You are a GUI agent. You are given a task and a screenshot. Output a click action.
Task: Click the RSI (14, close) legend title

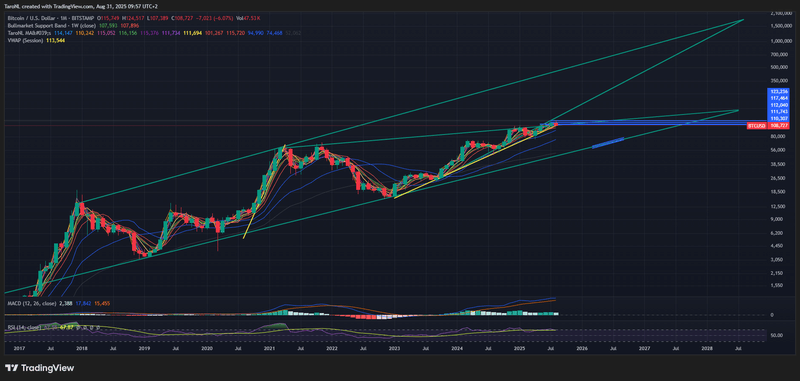click(x=24, y=328)
